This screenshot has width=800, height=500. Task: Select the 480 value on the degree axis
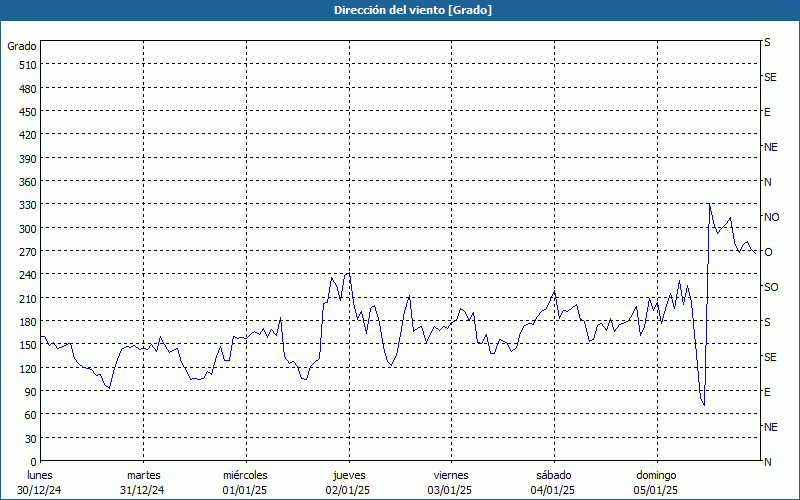coord(28,89)
